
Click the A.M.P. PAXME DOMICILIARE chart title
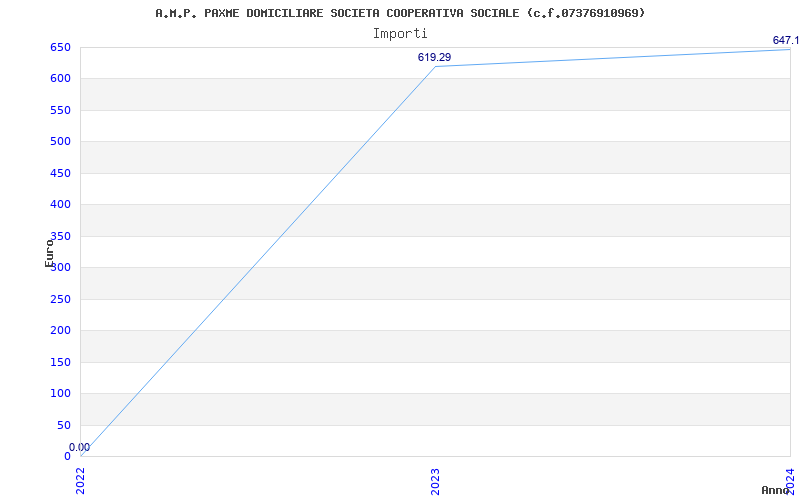[x=400, y=13]
